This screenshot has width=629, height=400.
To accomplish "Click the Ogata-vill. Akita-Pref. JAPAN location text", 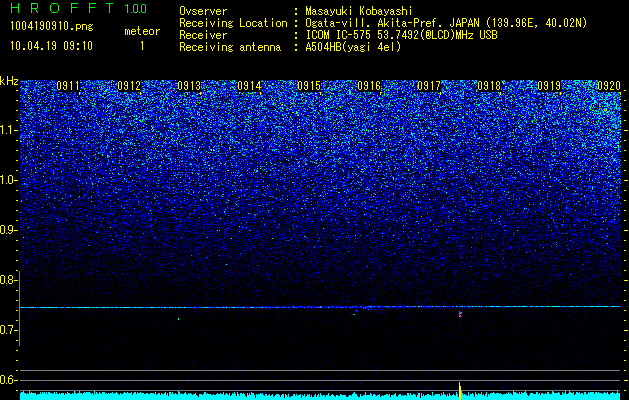I will (444, 23).
